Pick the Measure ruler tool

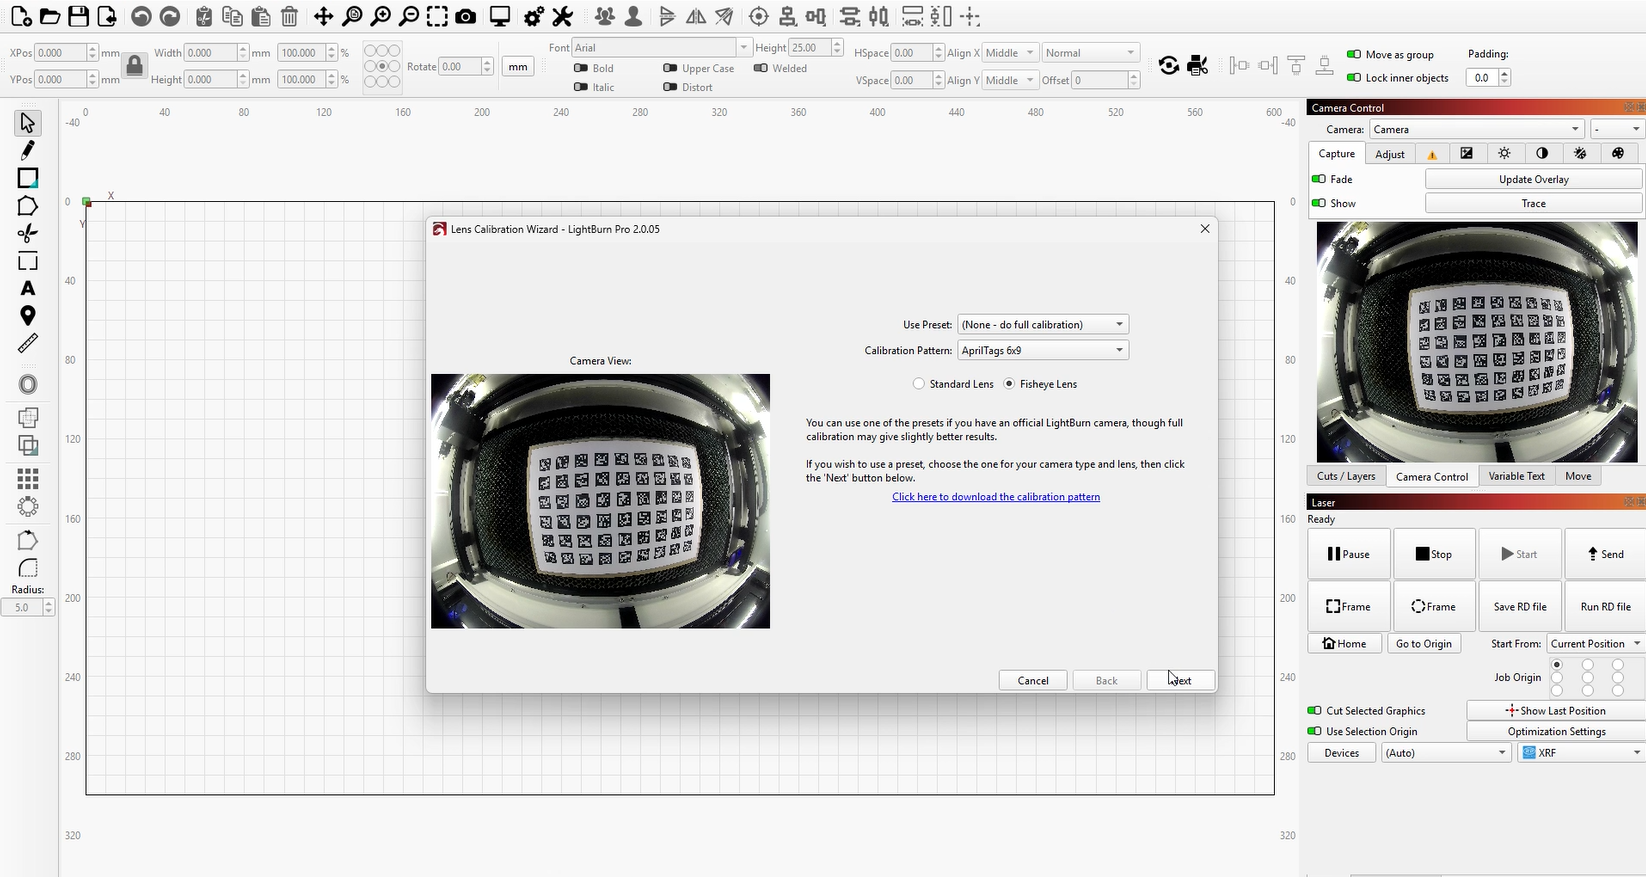coord(27,343)
